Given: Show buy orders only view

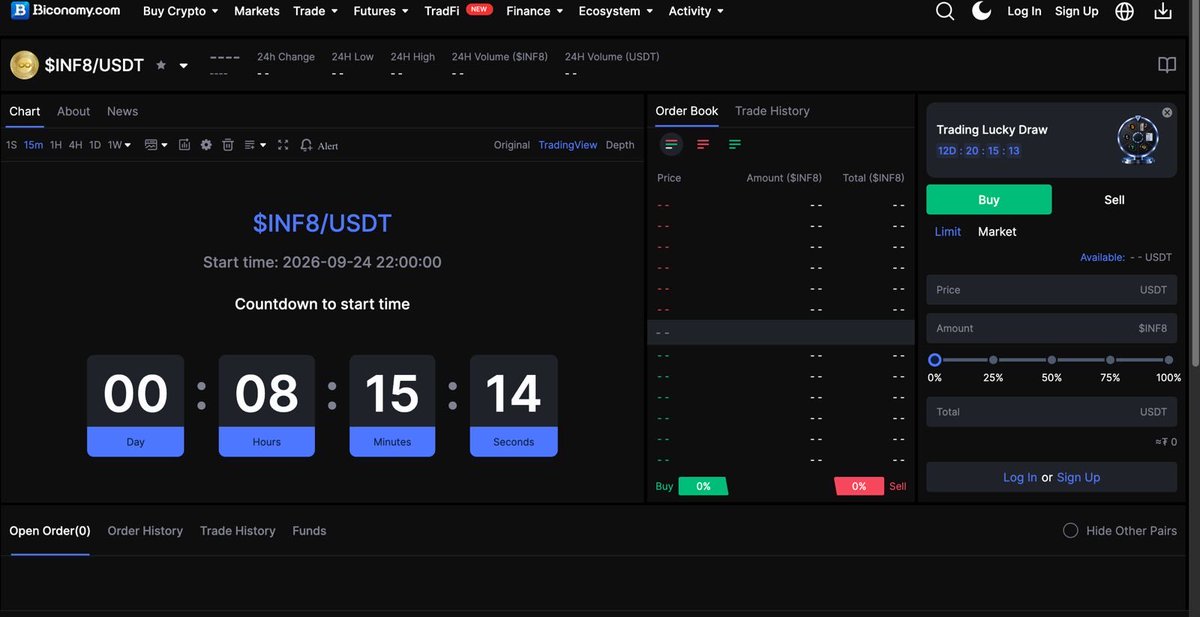Looking at the screenshot, I should [x=735, y=145].
